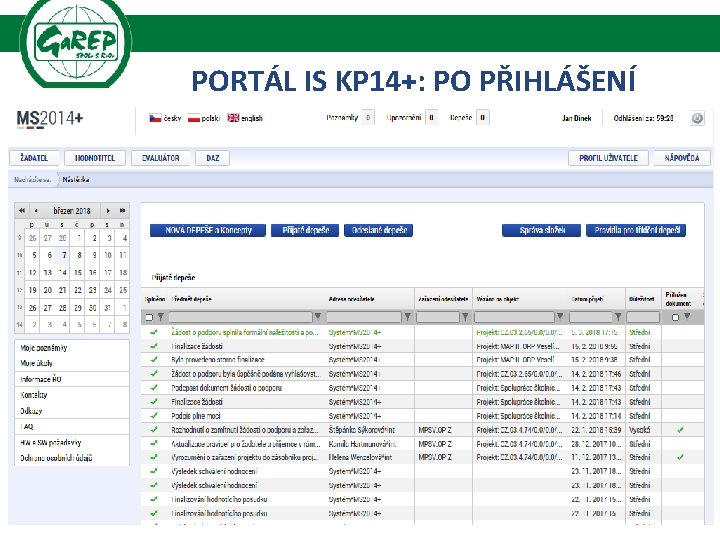Screen dimensions: 720x540
Task: Click Upozornění counter box
Action: tap(431, 118)
